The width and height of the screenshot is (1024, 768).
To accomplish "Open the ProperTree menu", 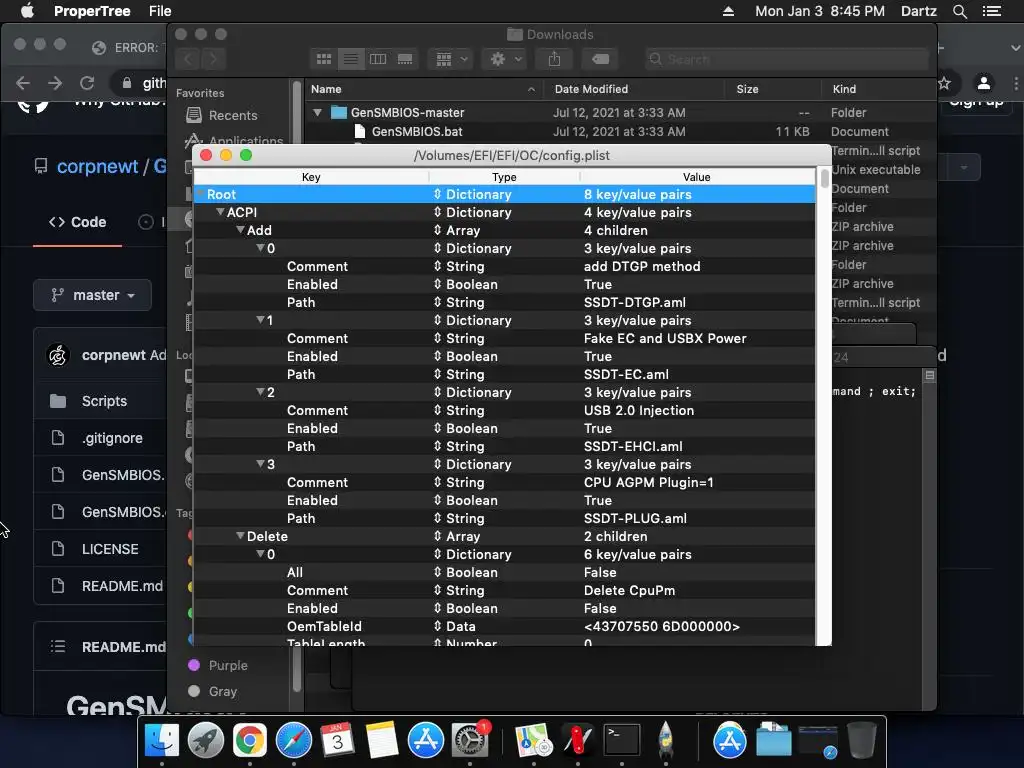I will tap(92, 11).
